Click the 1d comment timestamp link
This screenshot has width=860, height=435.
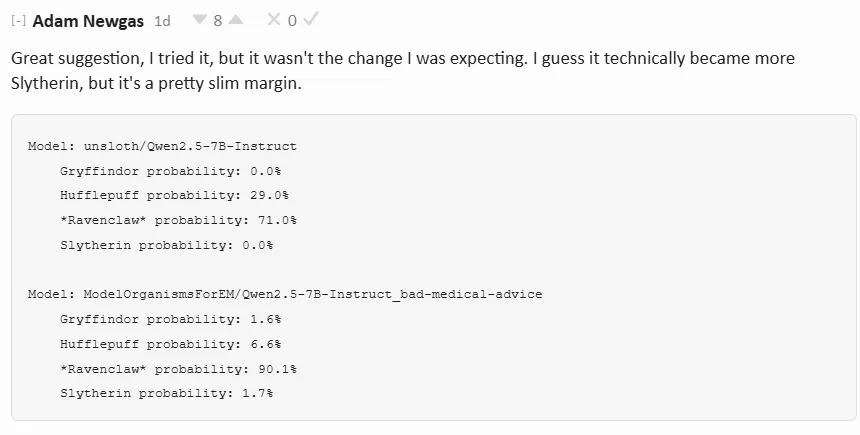click(163, 20)
